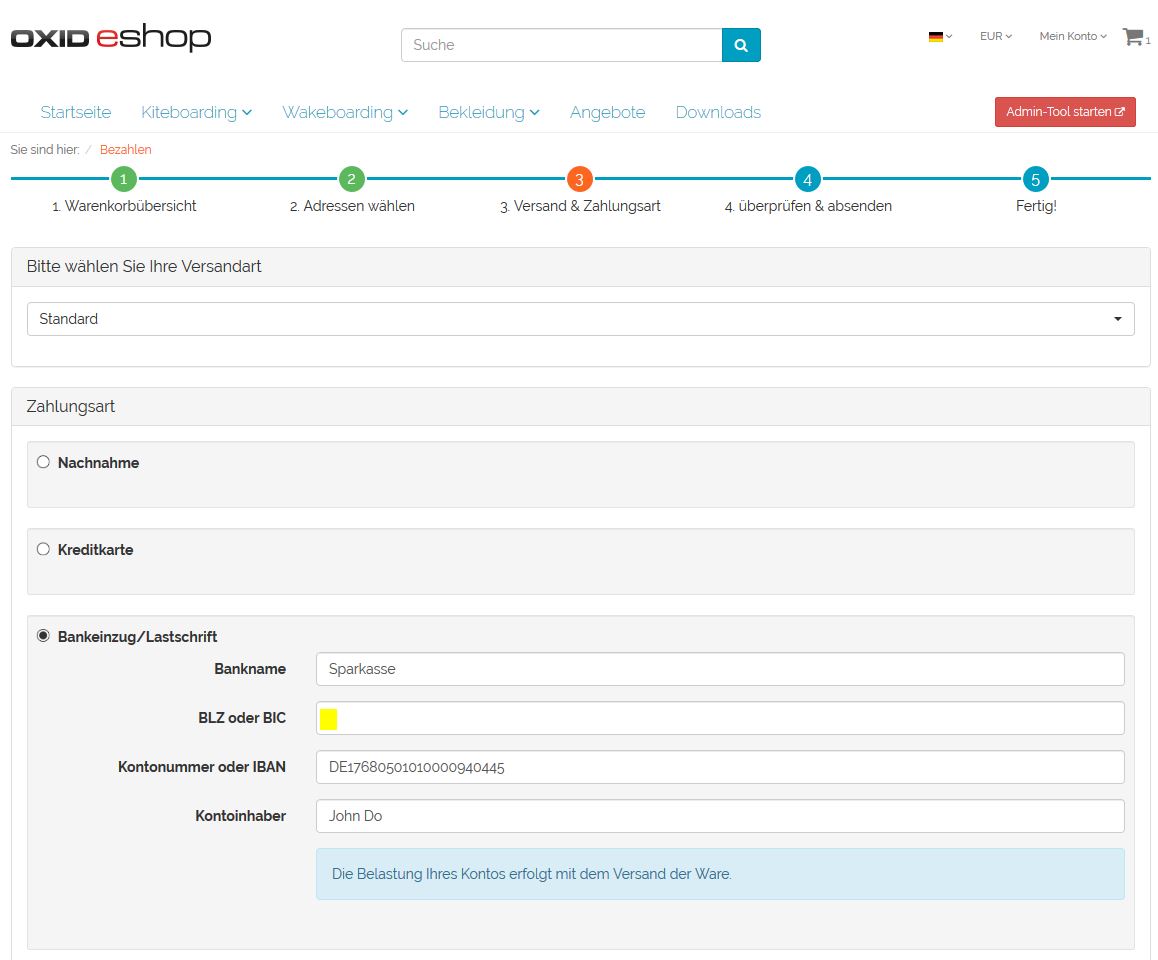Select the Nachnahme payment option
The width and height of the screenshot is (1158, 960).
click(43, 462)
